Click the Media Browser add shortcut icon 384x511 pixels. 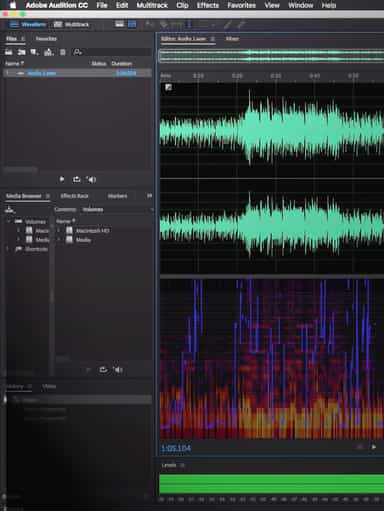10,210
